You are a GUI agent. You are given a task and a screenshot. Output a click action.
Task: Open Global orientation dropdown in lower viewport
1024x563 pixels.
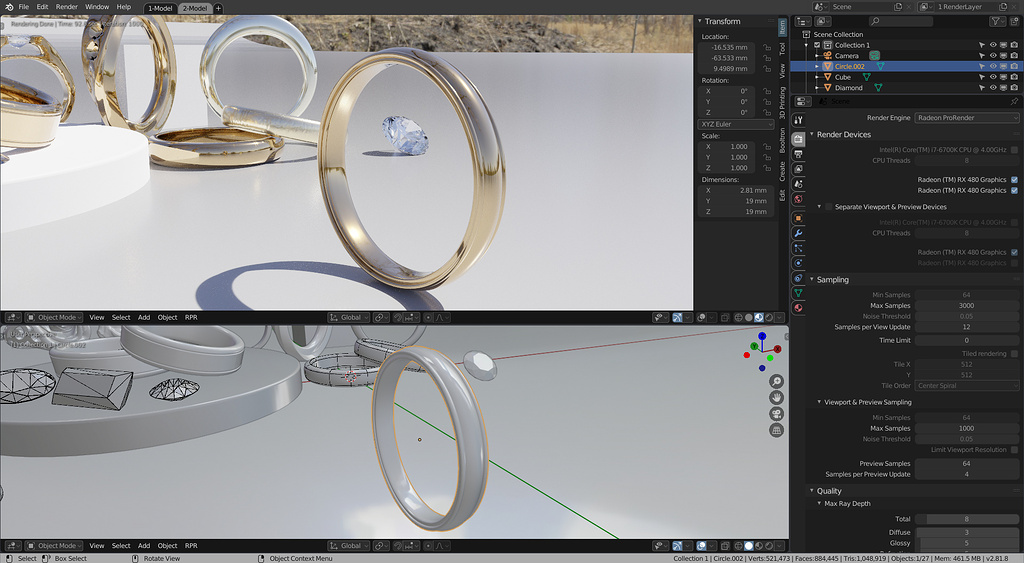coord(349,546)
